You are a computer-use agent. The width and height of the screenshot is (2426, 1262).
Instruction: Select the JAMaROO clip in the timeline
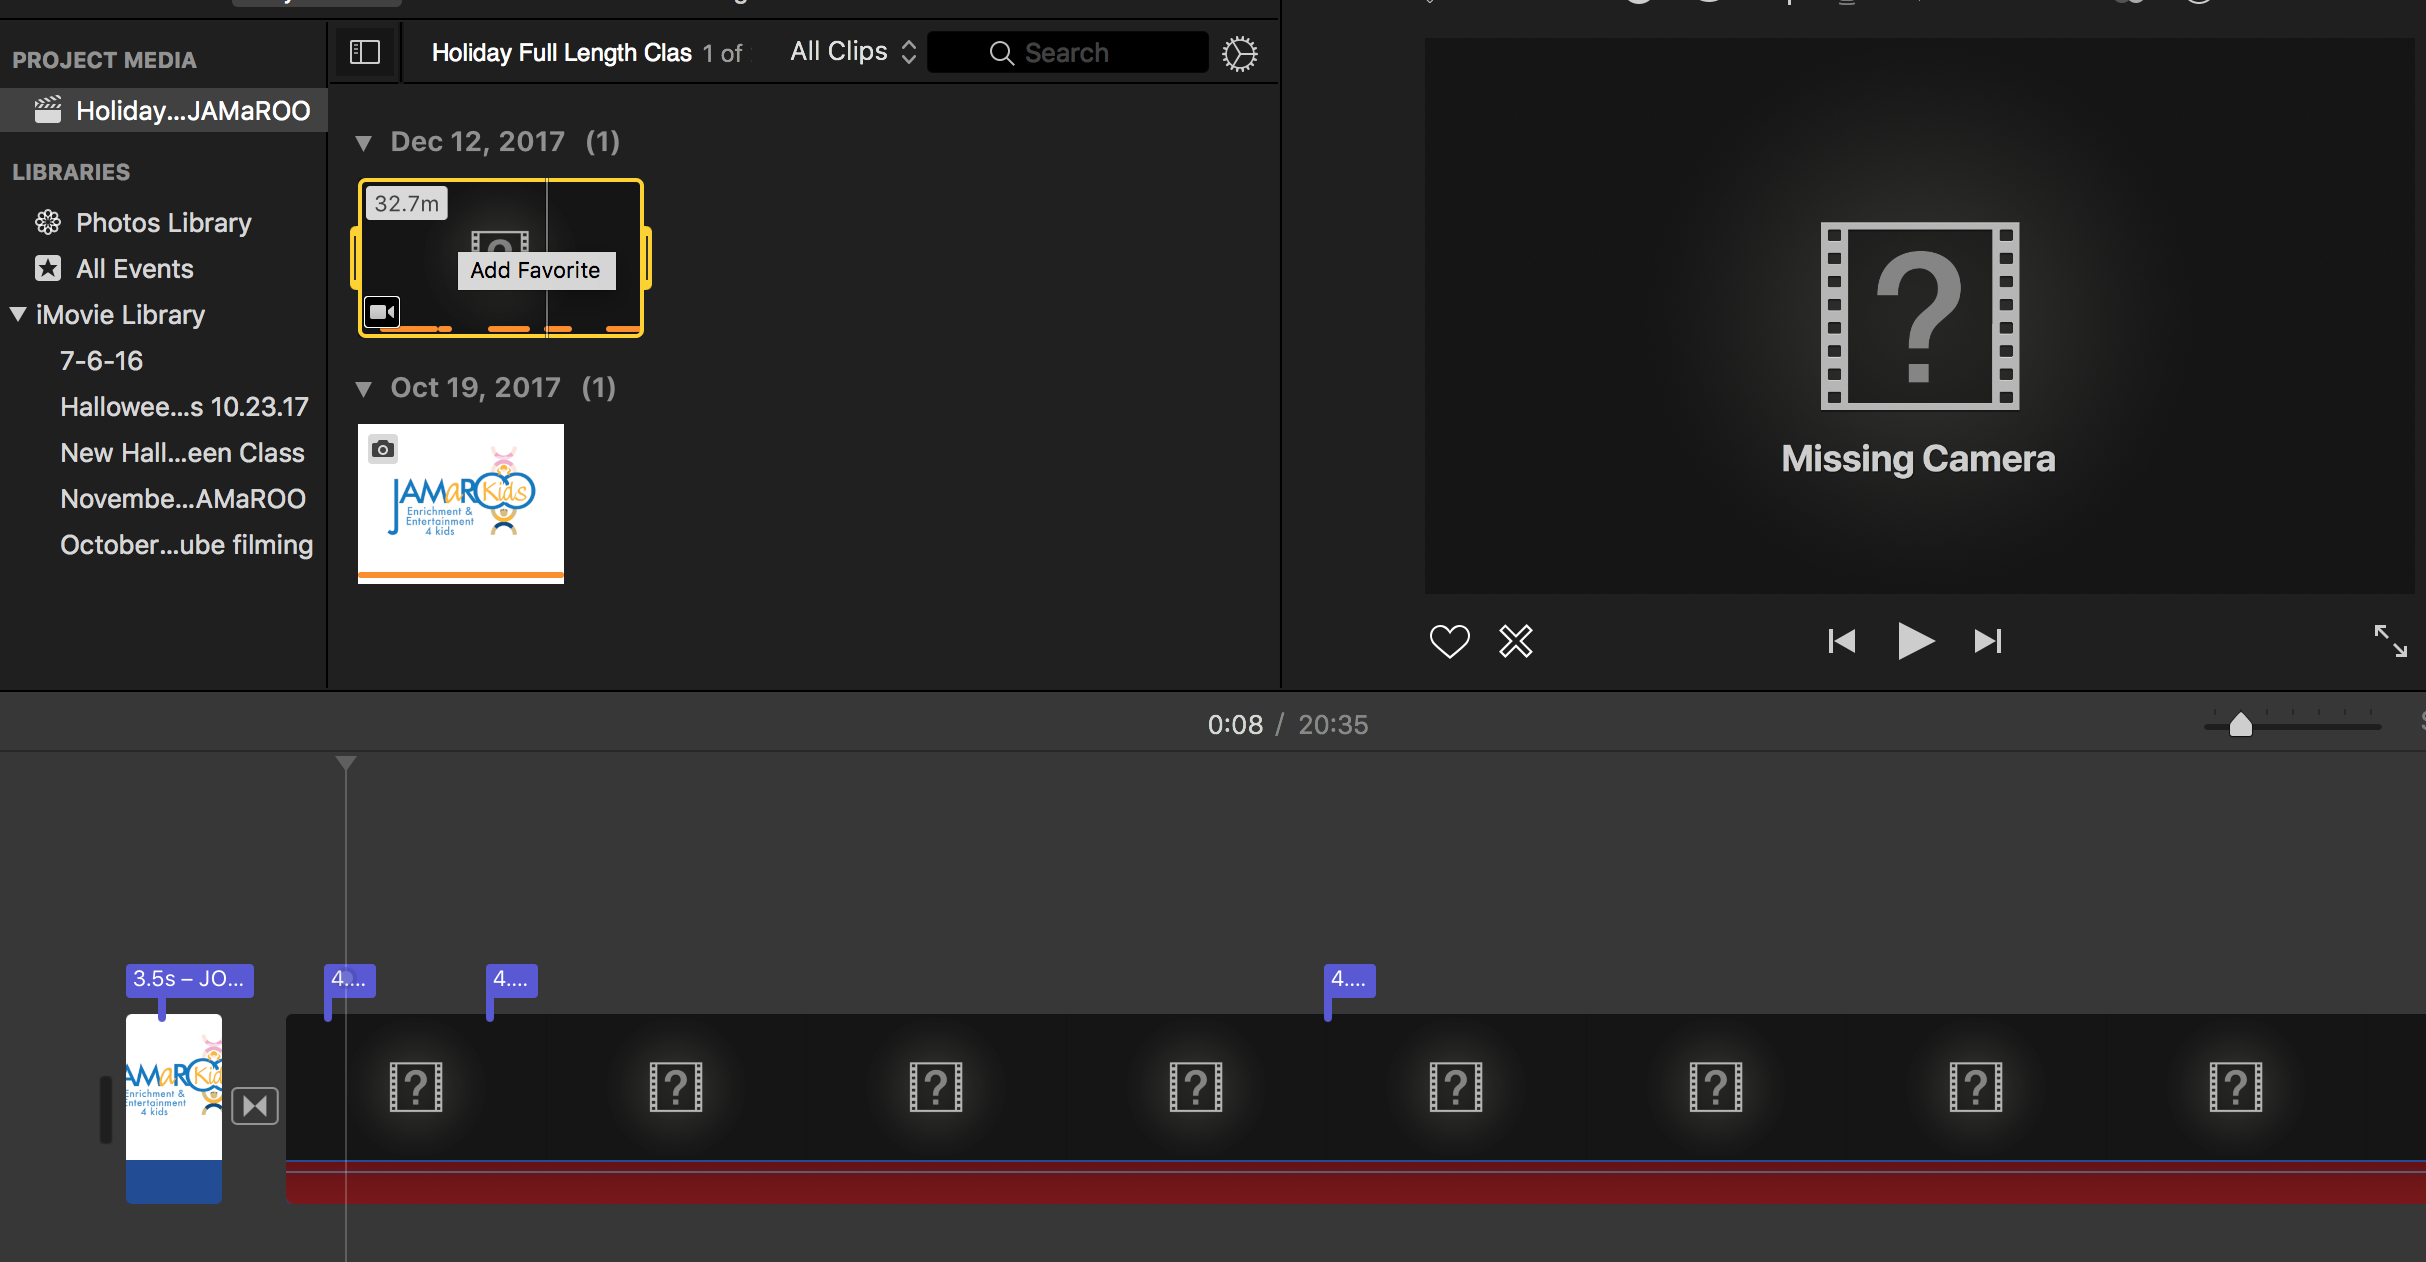point(173,1106)
